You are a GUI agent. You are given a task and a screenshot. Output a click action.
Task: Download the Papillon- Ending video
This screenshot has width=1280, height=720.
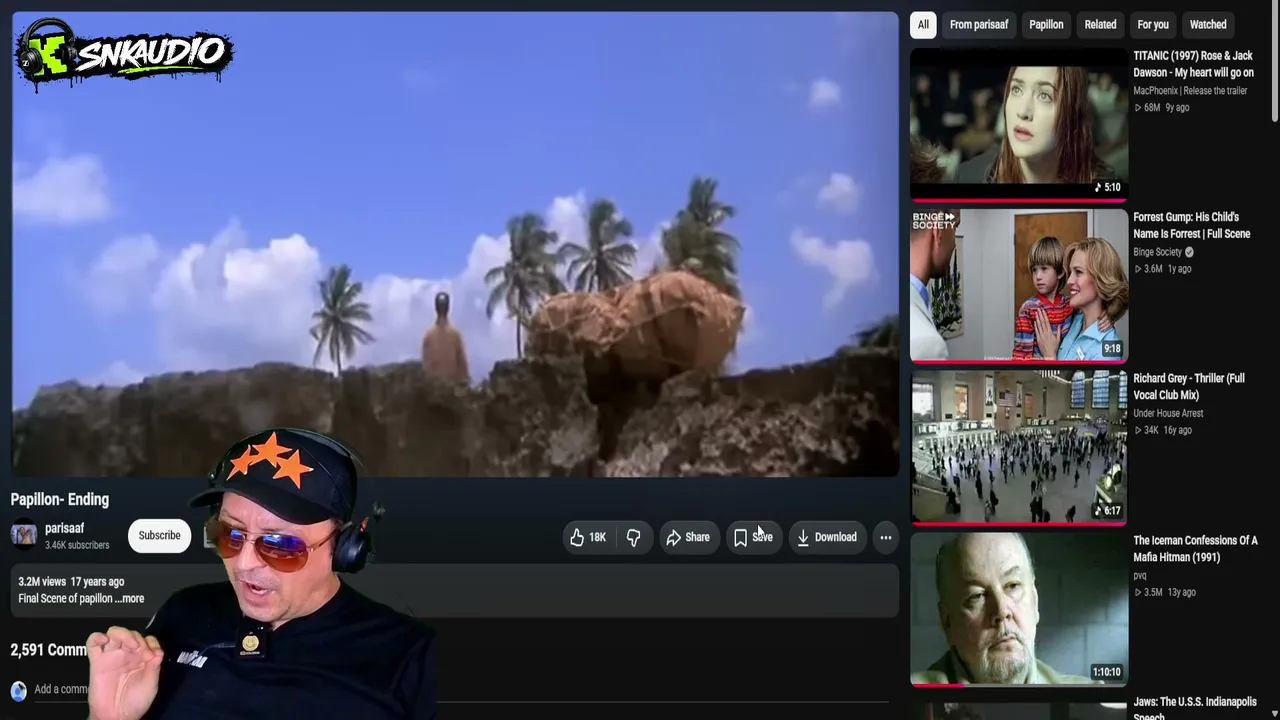coord(826,537)
